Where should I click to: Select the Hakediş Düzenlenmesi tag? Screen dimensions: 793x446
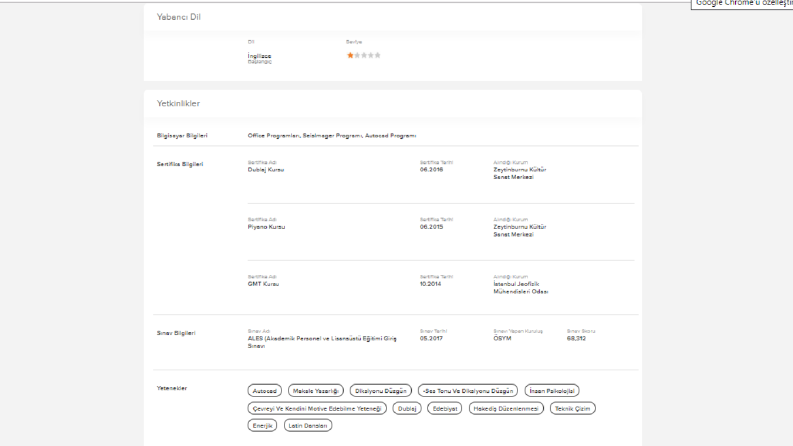click(x=506, y=408)
